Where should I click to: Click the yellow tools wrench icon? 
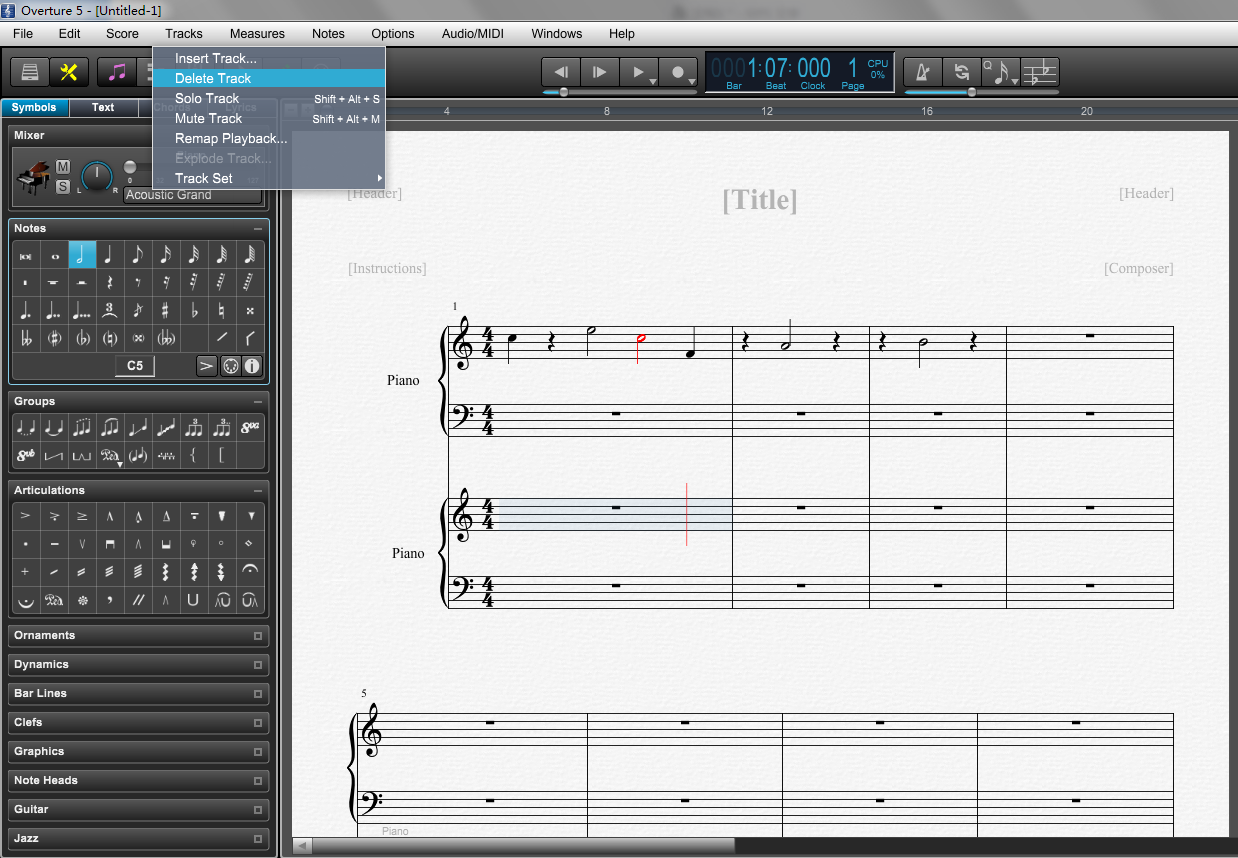pyautogui.click(x=69, y=72)
